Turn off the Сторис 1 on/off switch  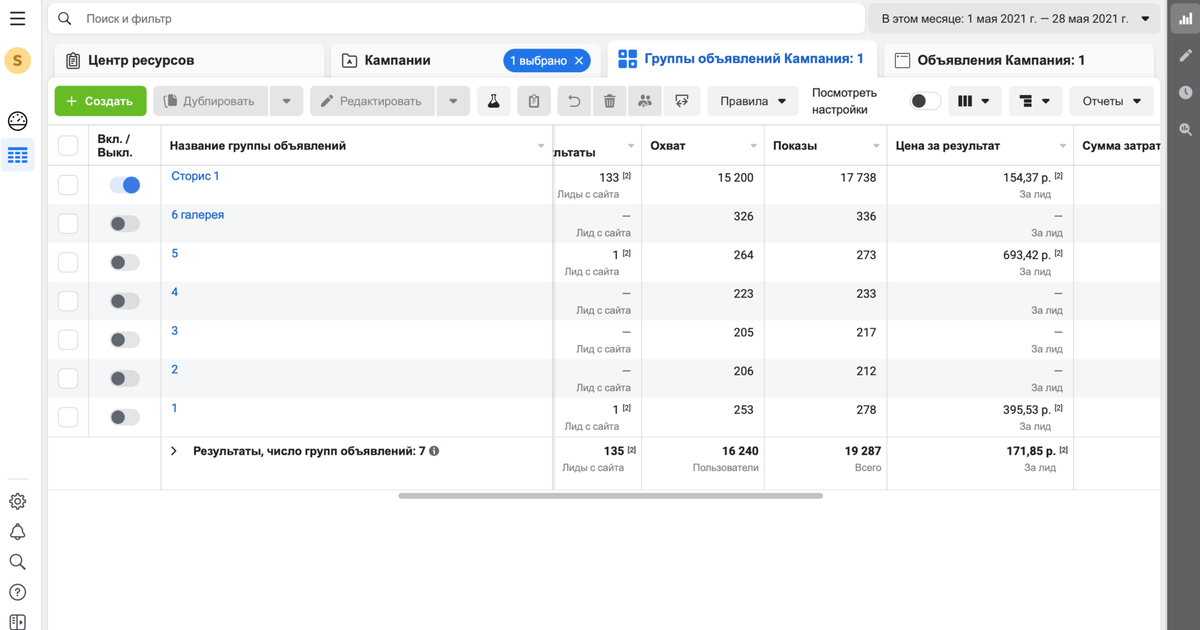pos(125,185)
